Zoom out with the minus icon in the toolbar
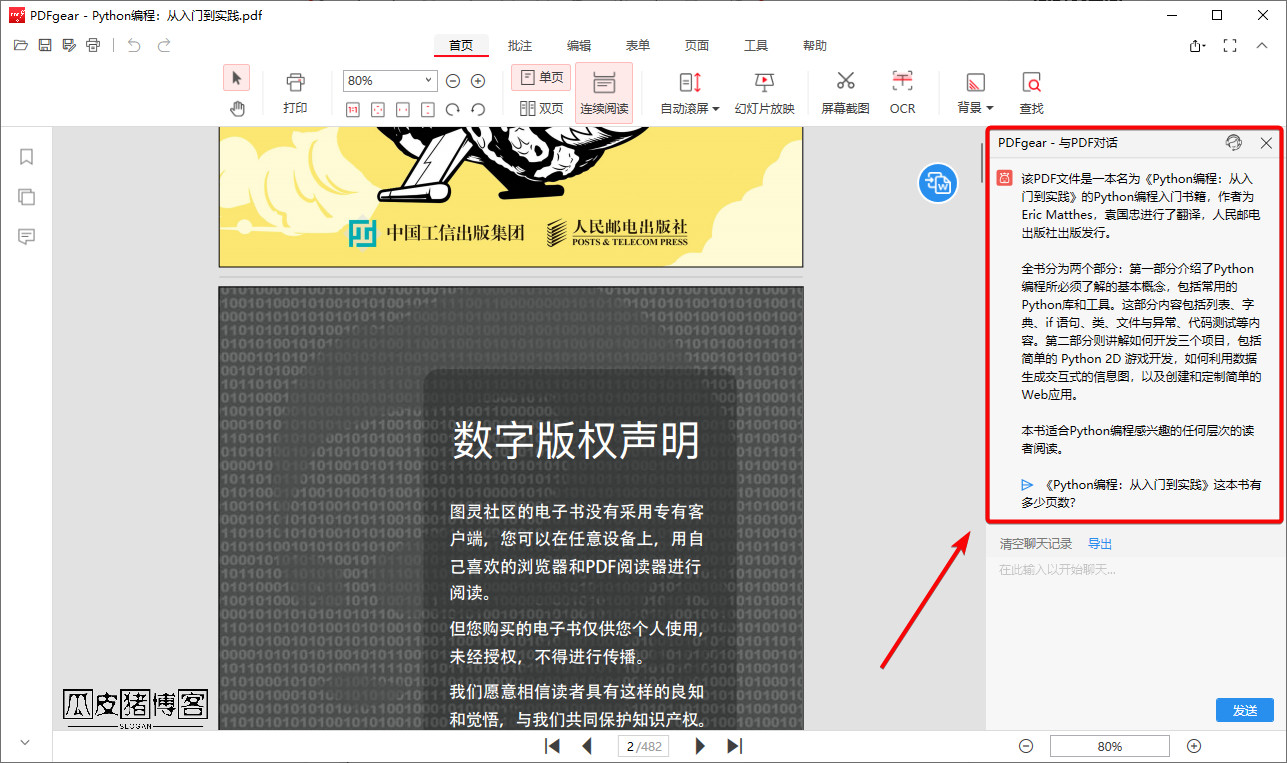The height and width of the screenshot is (763, 1287). coord(453,81)
